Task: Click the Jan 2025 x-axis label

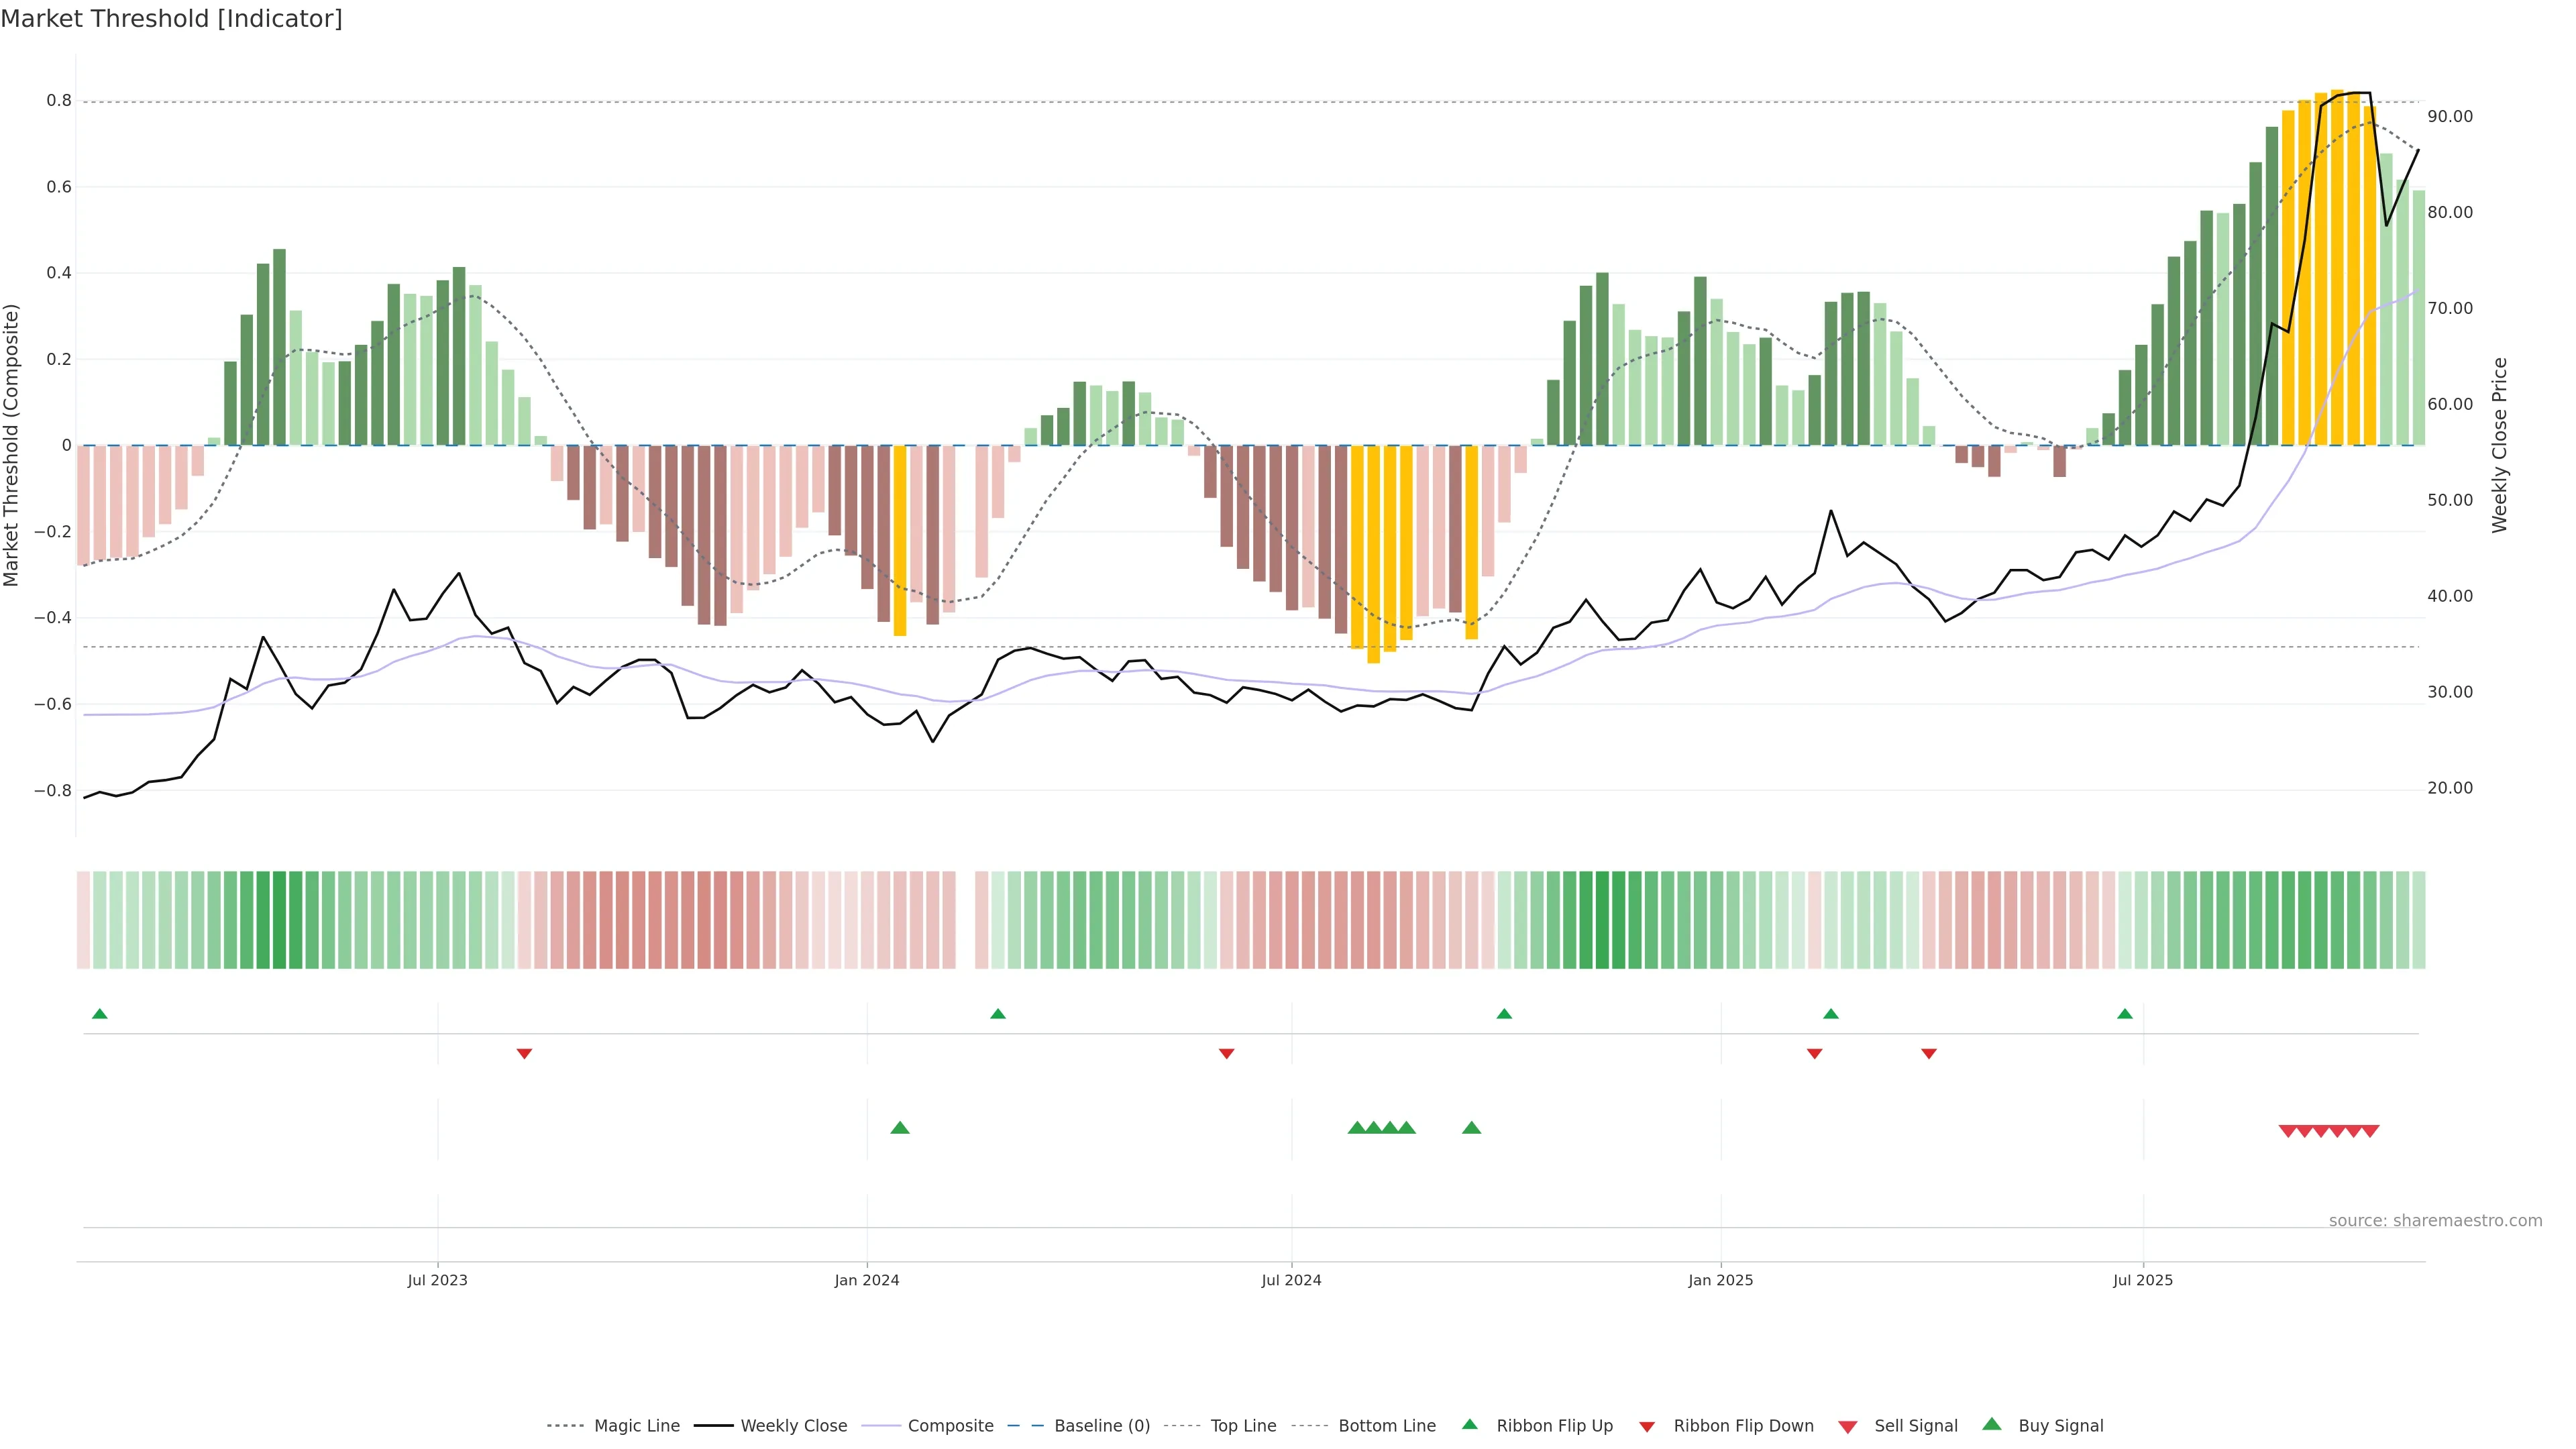Action: pyautogui.click(x=1720, y=1280)
